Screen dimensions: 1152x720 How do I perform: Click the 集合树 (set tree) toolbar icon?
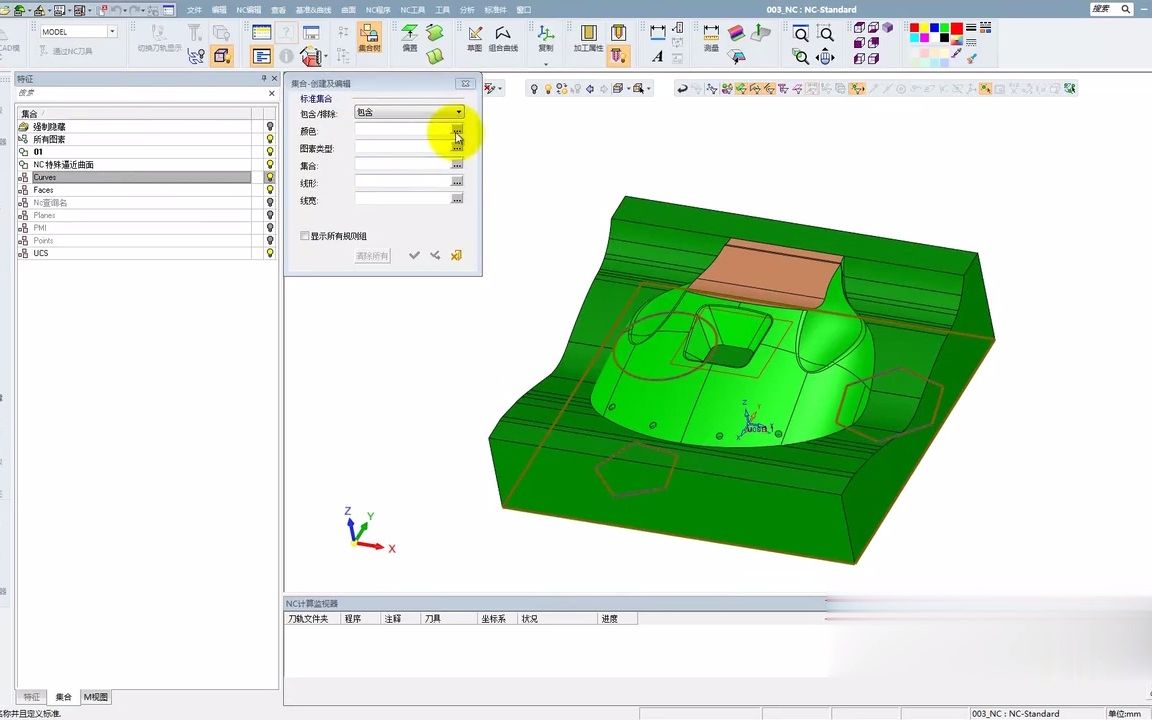[x=369, y=38]
